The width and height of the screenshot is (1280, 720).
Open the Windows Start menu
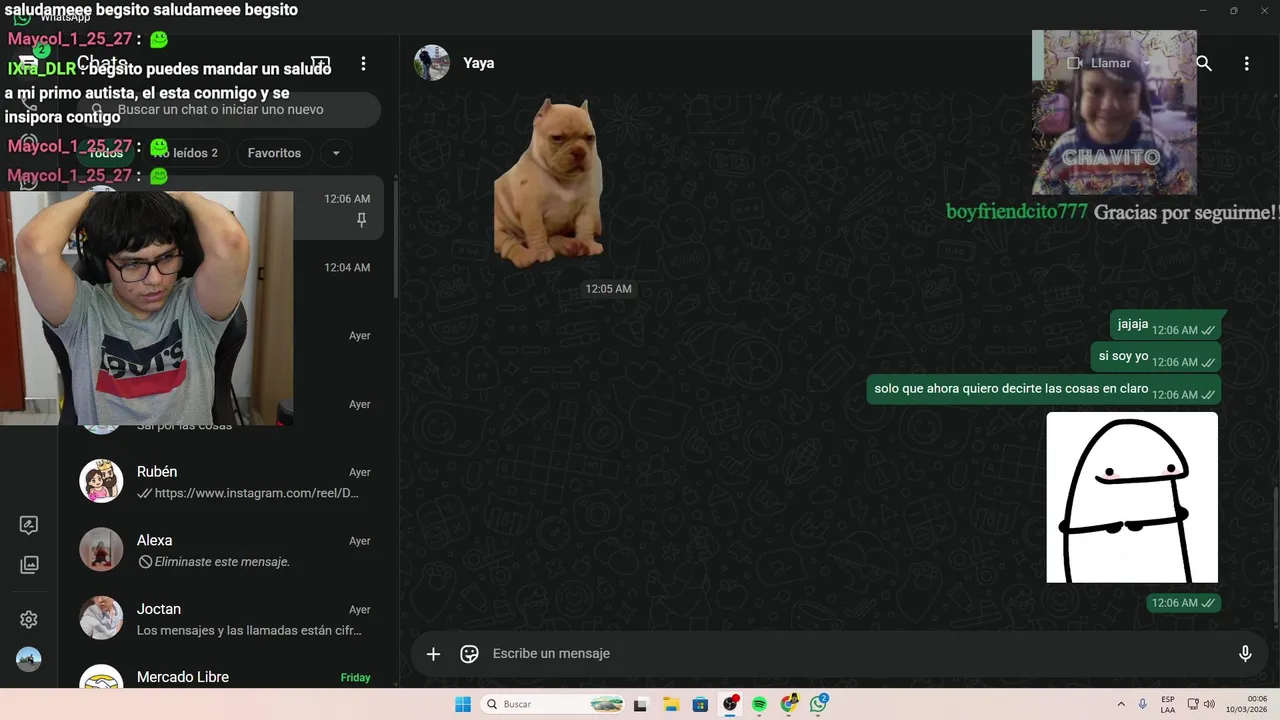463,704
